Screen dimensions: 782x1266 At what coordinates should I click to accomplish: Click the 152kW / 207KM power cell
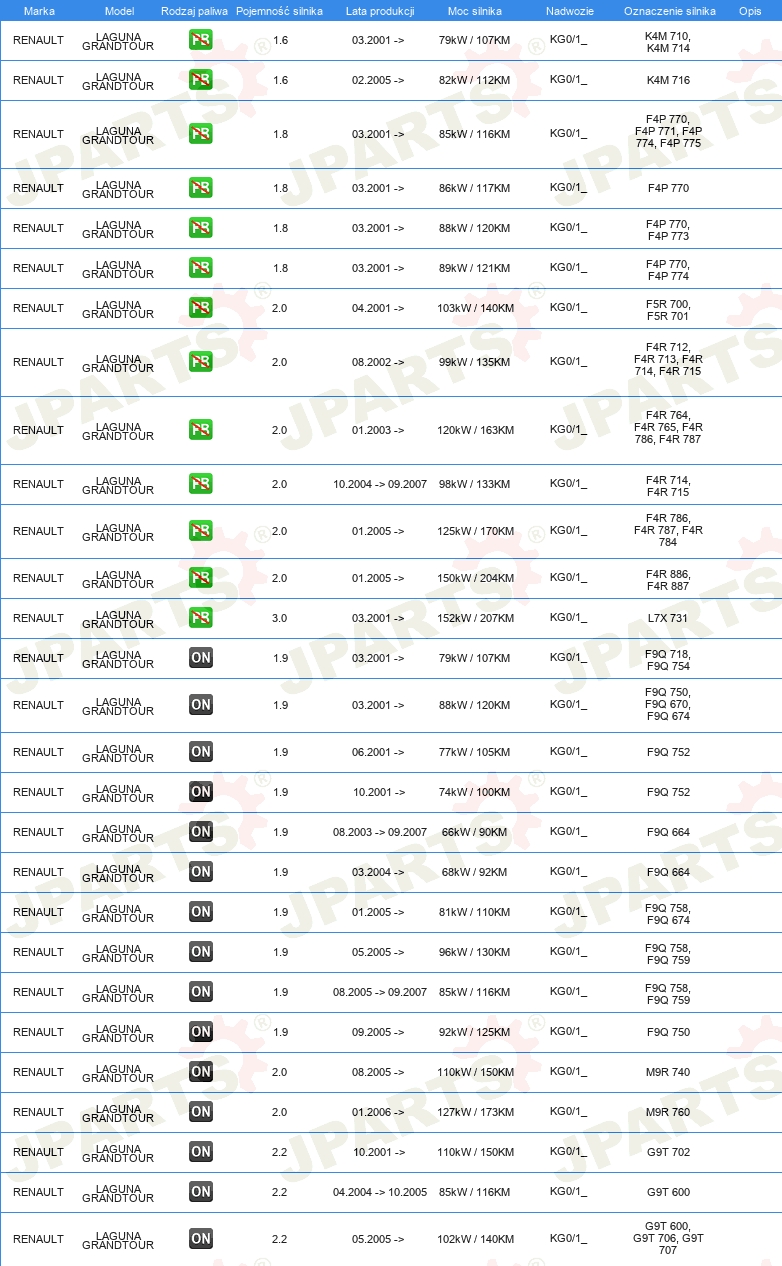coord(476,618)
